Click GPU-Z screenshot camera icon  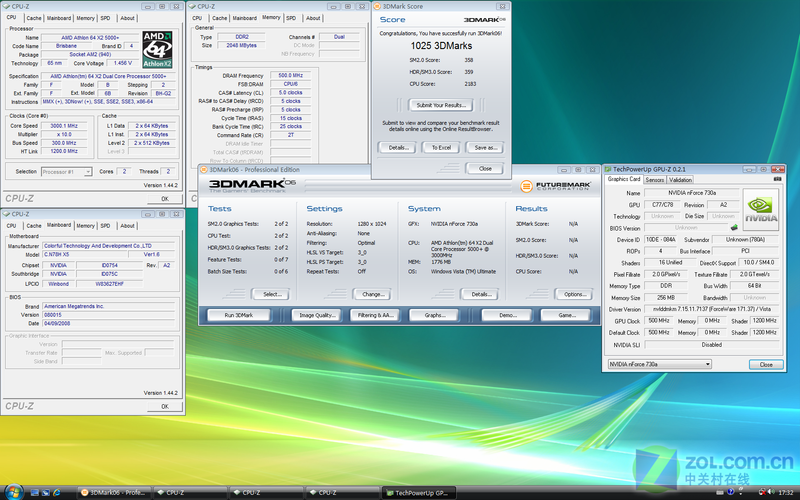777,179
